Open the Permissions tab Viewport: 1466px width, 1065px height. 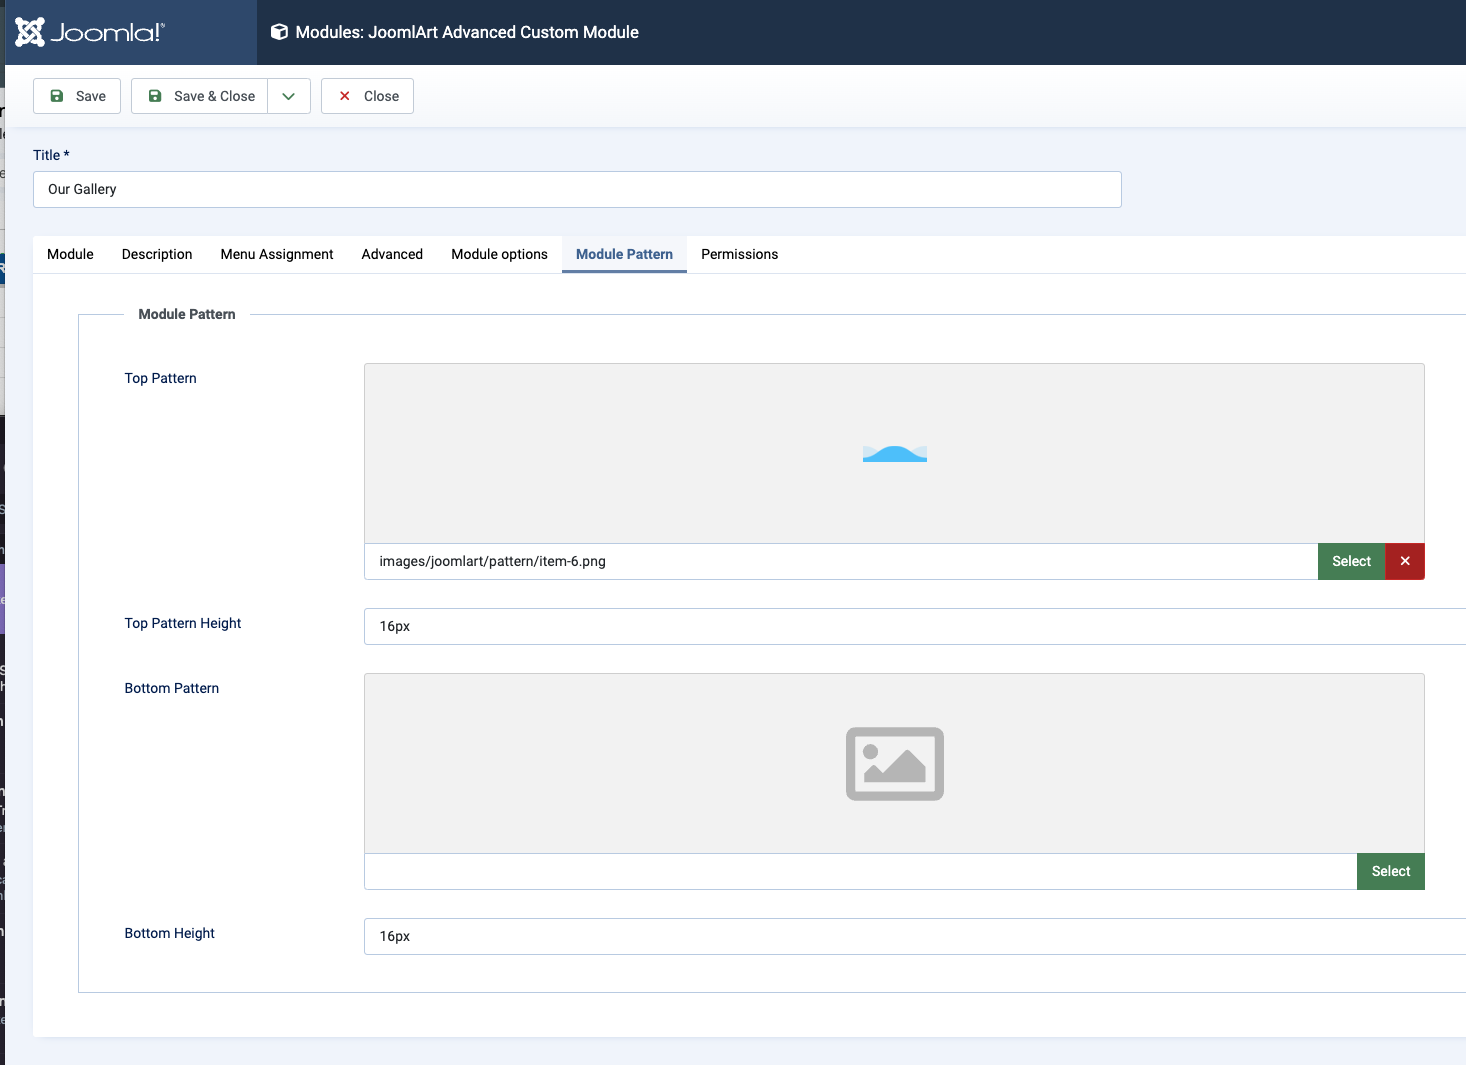739,254
